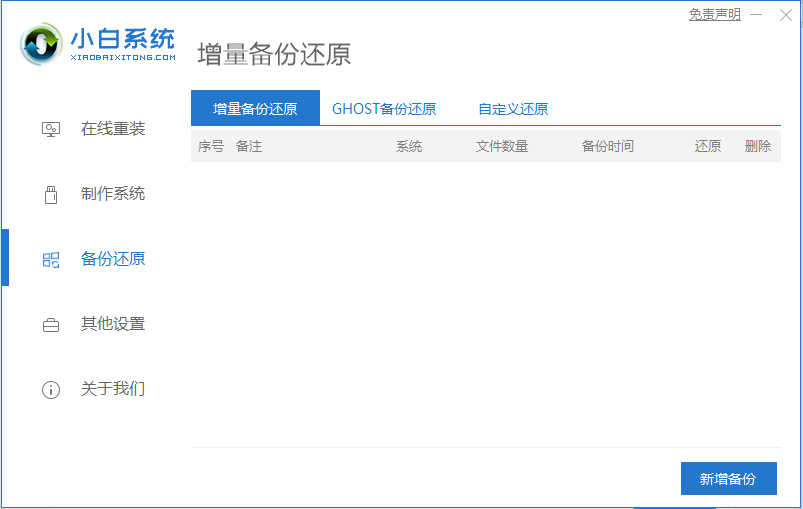The image size is (803, 509).
Task: Click the 小白系统 logo icon
Action: tap(41, 44)
